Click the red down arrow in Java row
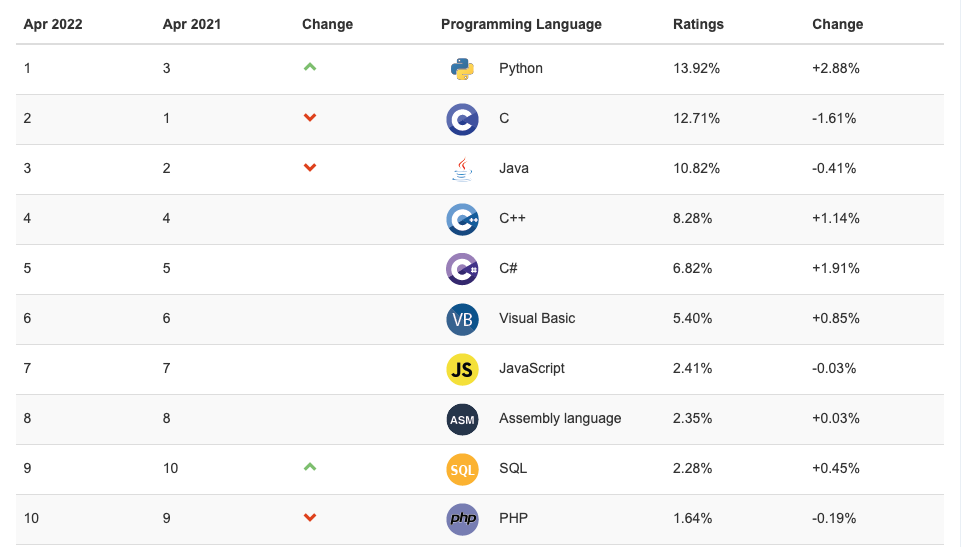Image resolution: width=961 pixels, height=547 pixels. click(x=310, y=168)
